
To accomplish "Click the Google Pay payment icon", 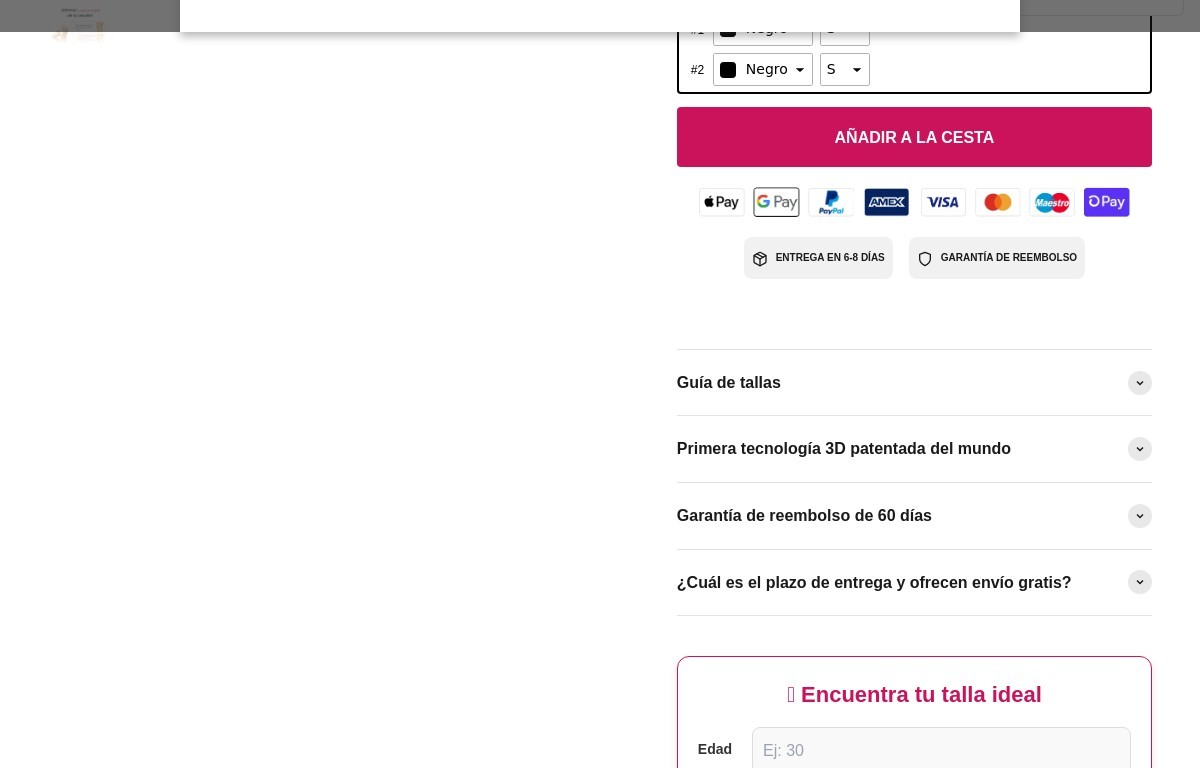I will 776,202.
